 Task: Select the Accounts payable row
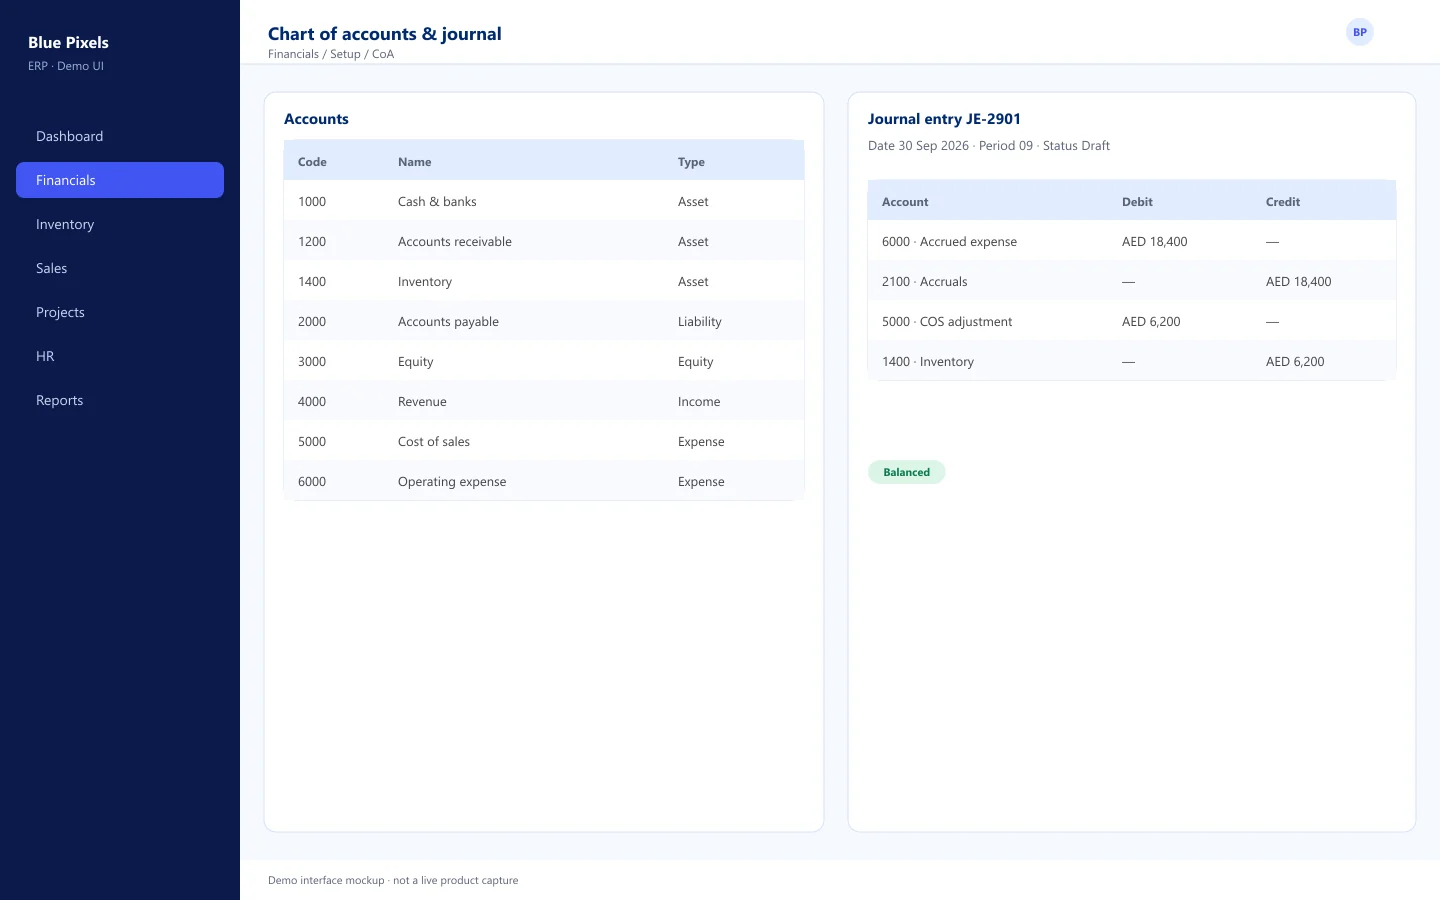(x=544, y=321)
